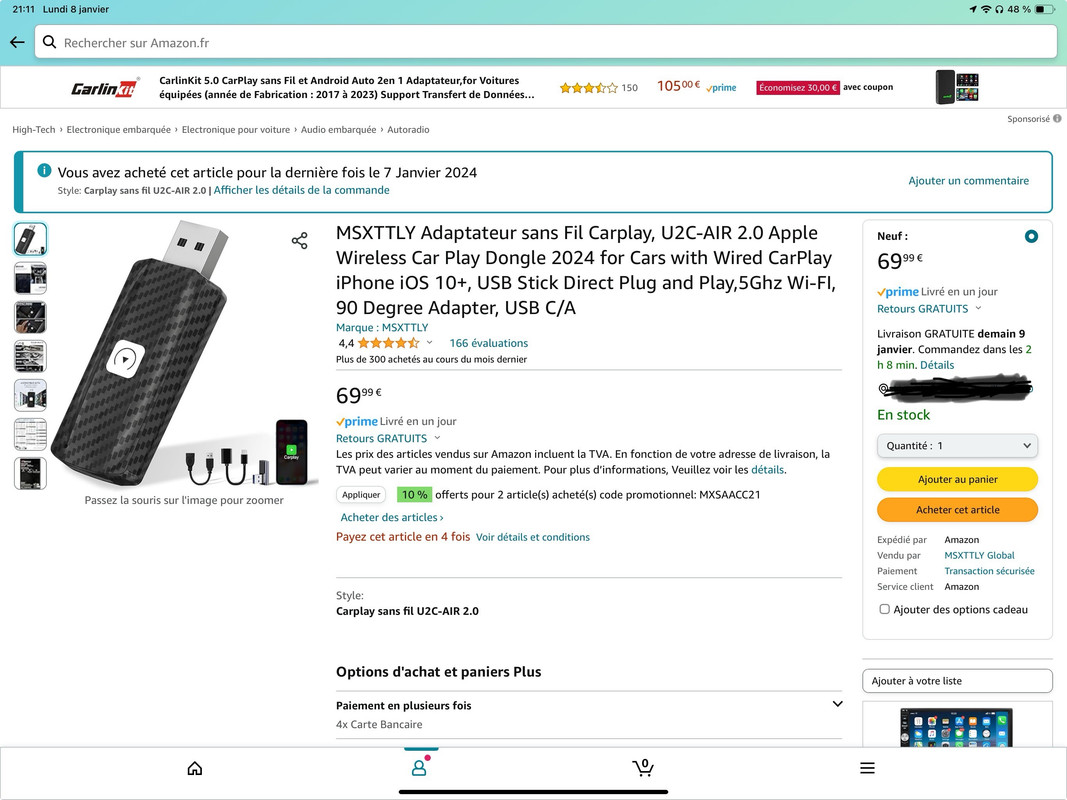
Task: Open the Autoradio breadcrumb
Action: (408, 129)
